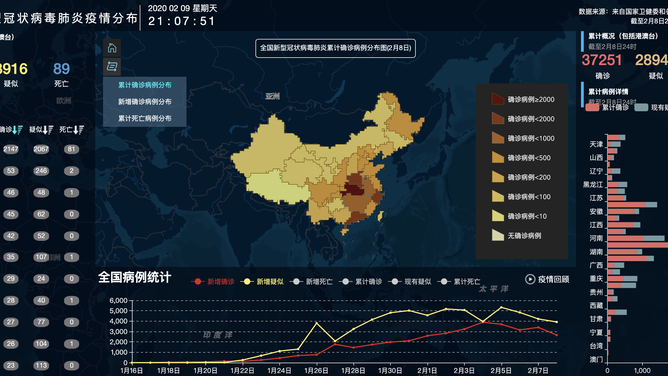Click the 2147 confirmed count badge

click(x=11, y=149)
